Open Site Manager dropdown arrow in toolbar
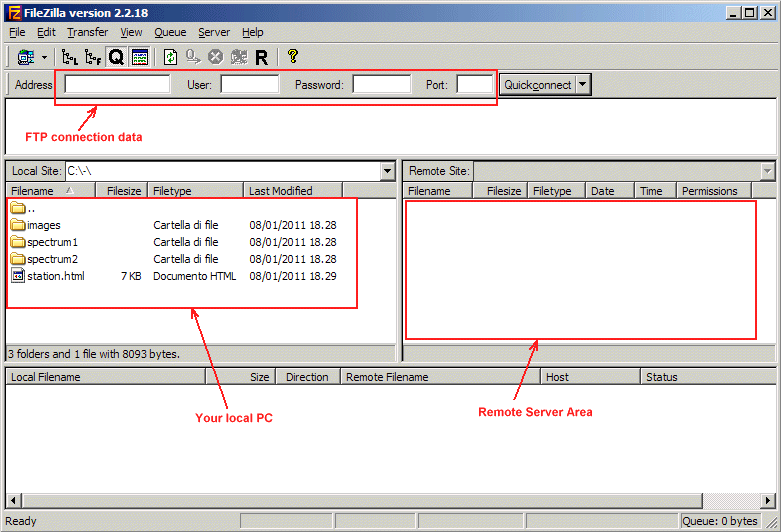The height and width of the screenshot is (532, 781). [x=44, y=57]
